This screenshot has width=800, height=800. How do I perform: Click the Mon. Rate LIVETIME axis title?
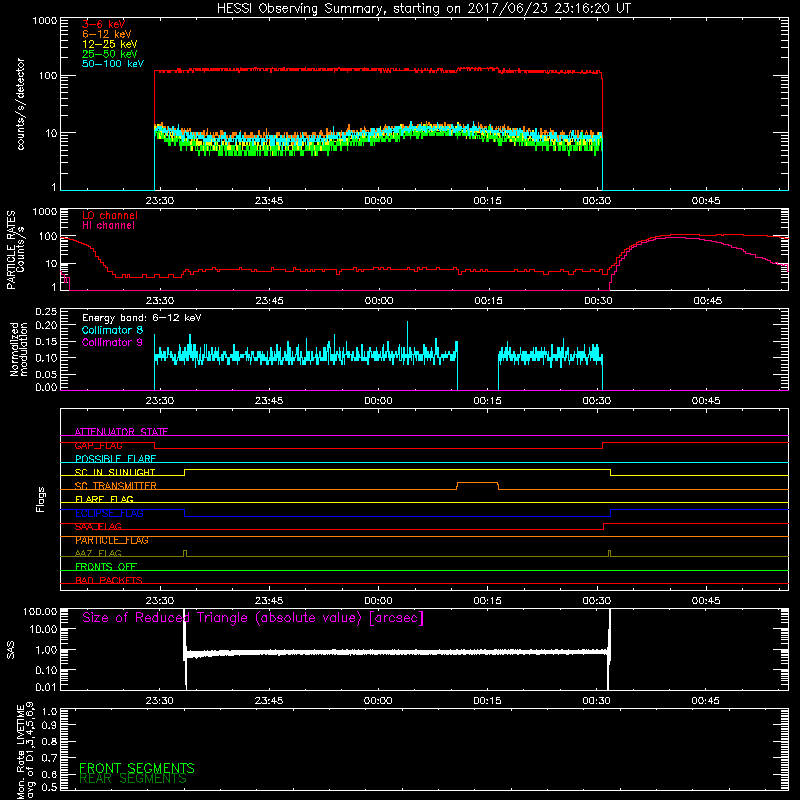pyautogui.click(x=25, y=751)
